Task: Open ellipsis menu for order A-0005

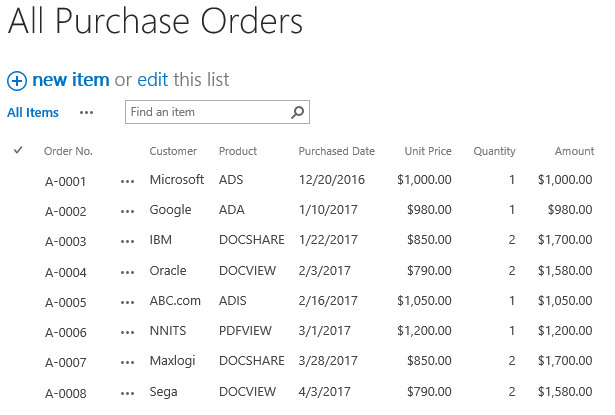Action: point(127,302)
